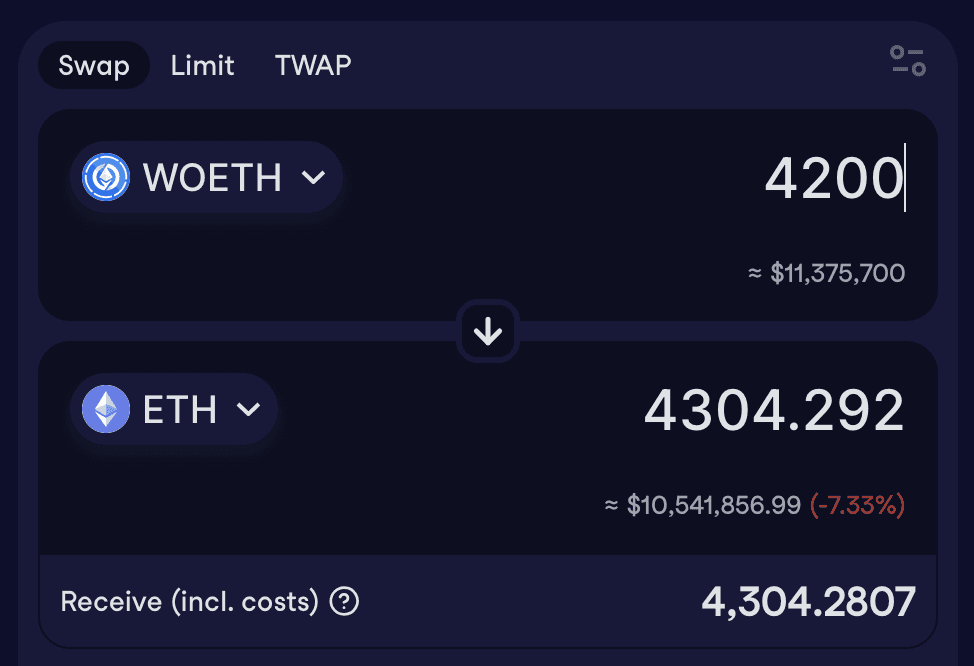Screen dimensions: 974x666
Task: Flip tokens with the down arrow button
Action: (x=488, y=331)
